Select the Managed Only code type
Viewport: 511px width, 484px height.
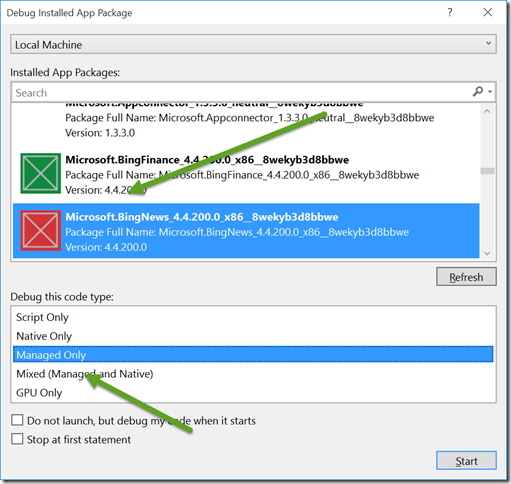pos(253,355)
